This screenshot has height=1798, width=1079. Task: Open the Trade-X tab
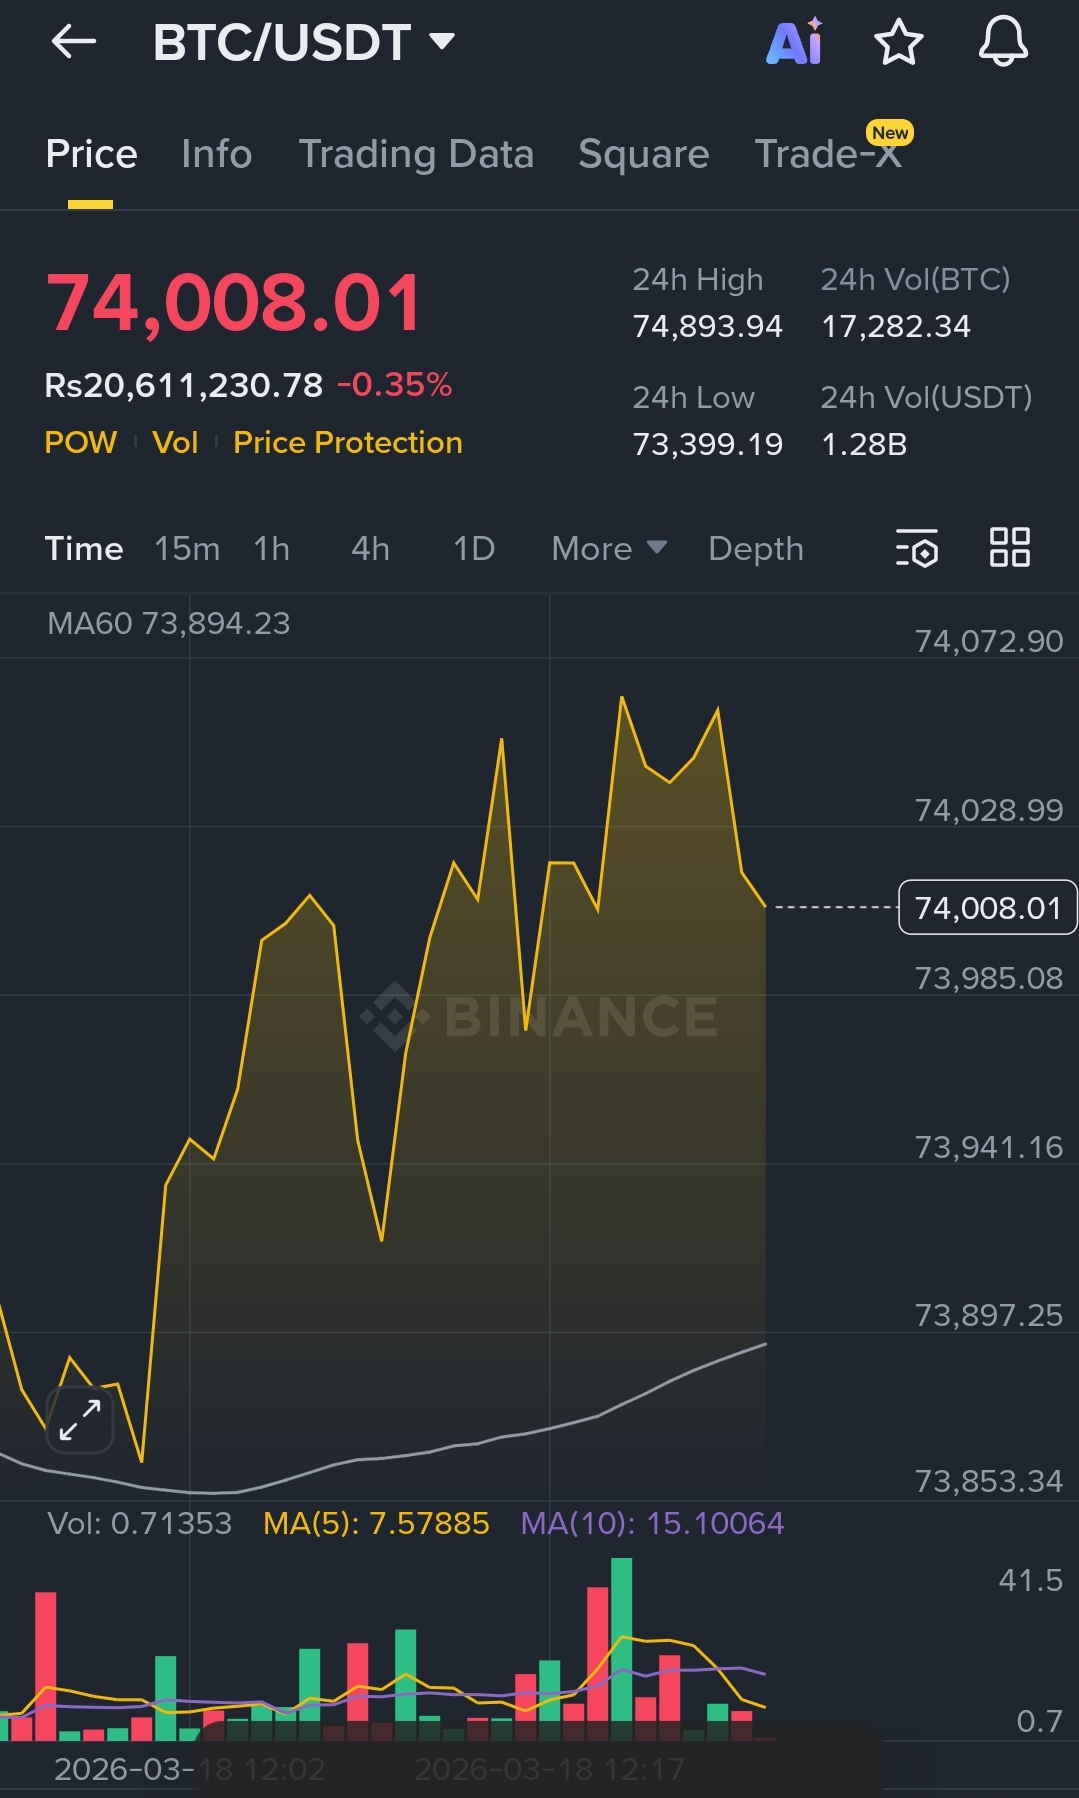tap(829, 154)
